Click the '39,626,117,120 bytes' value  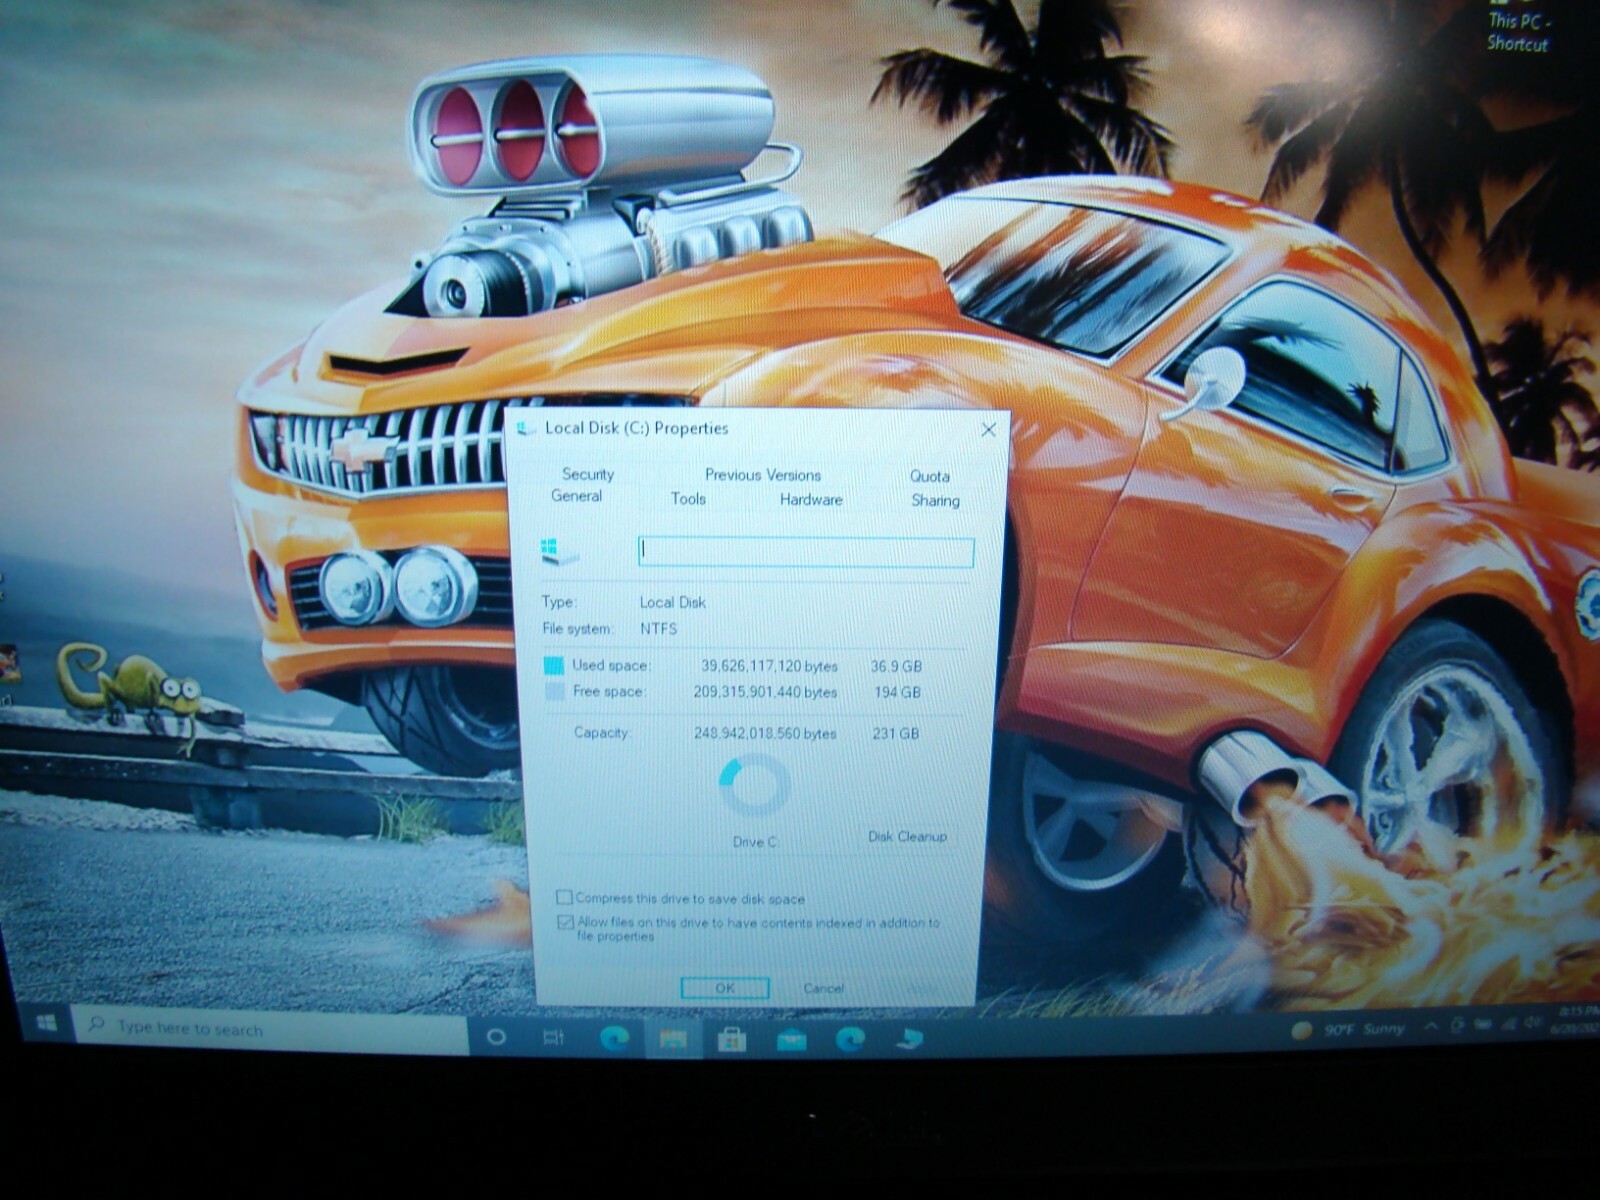pos(768,666)
